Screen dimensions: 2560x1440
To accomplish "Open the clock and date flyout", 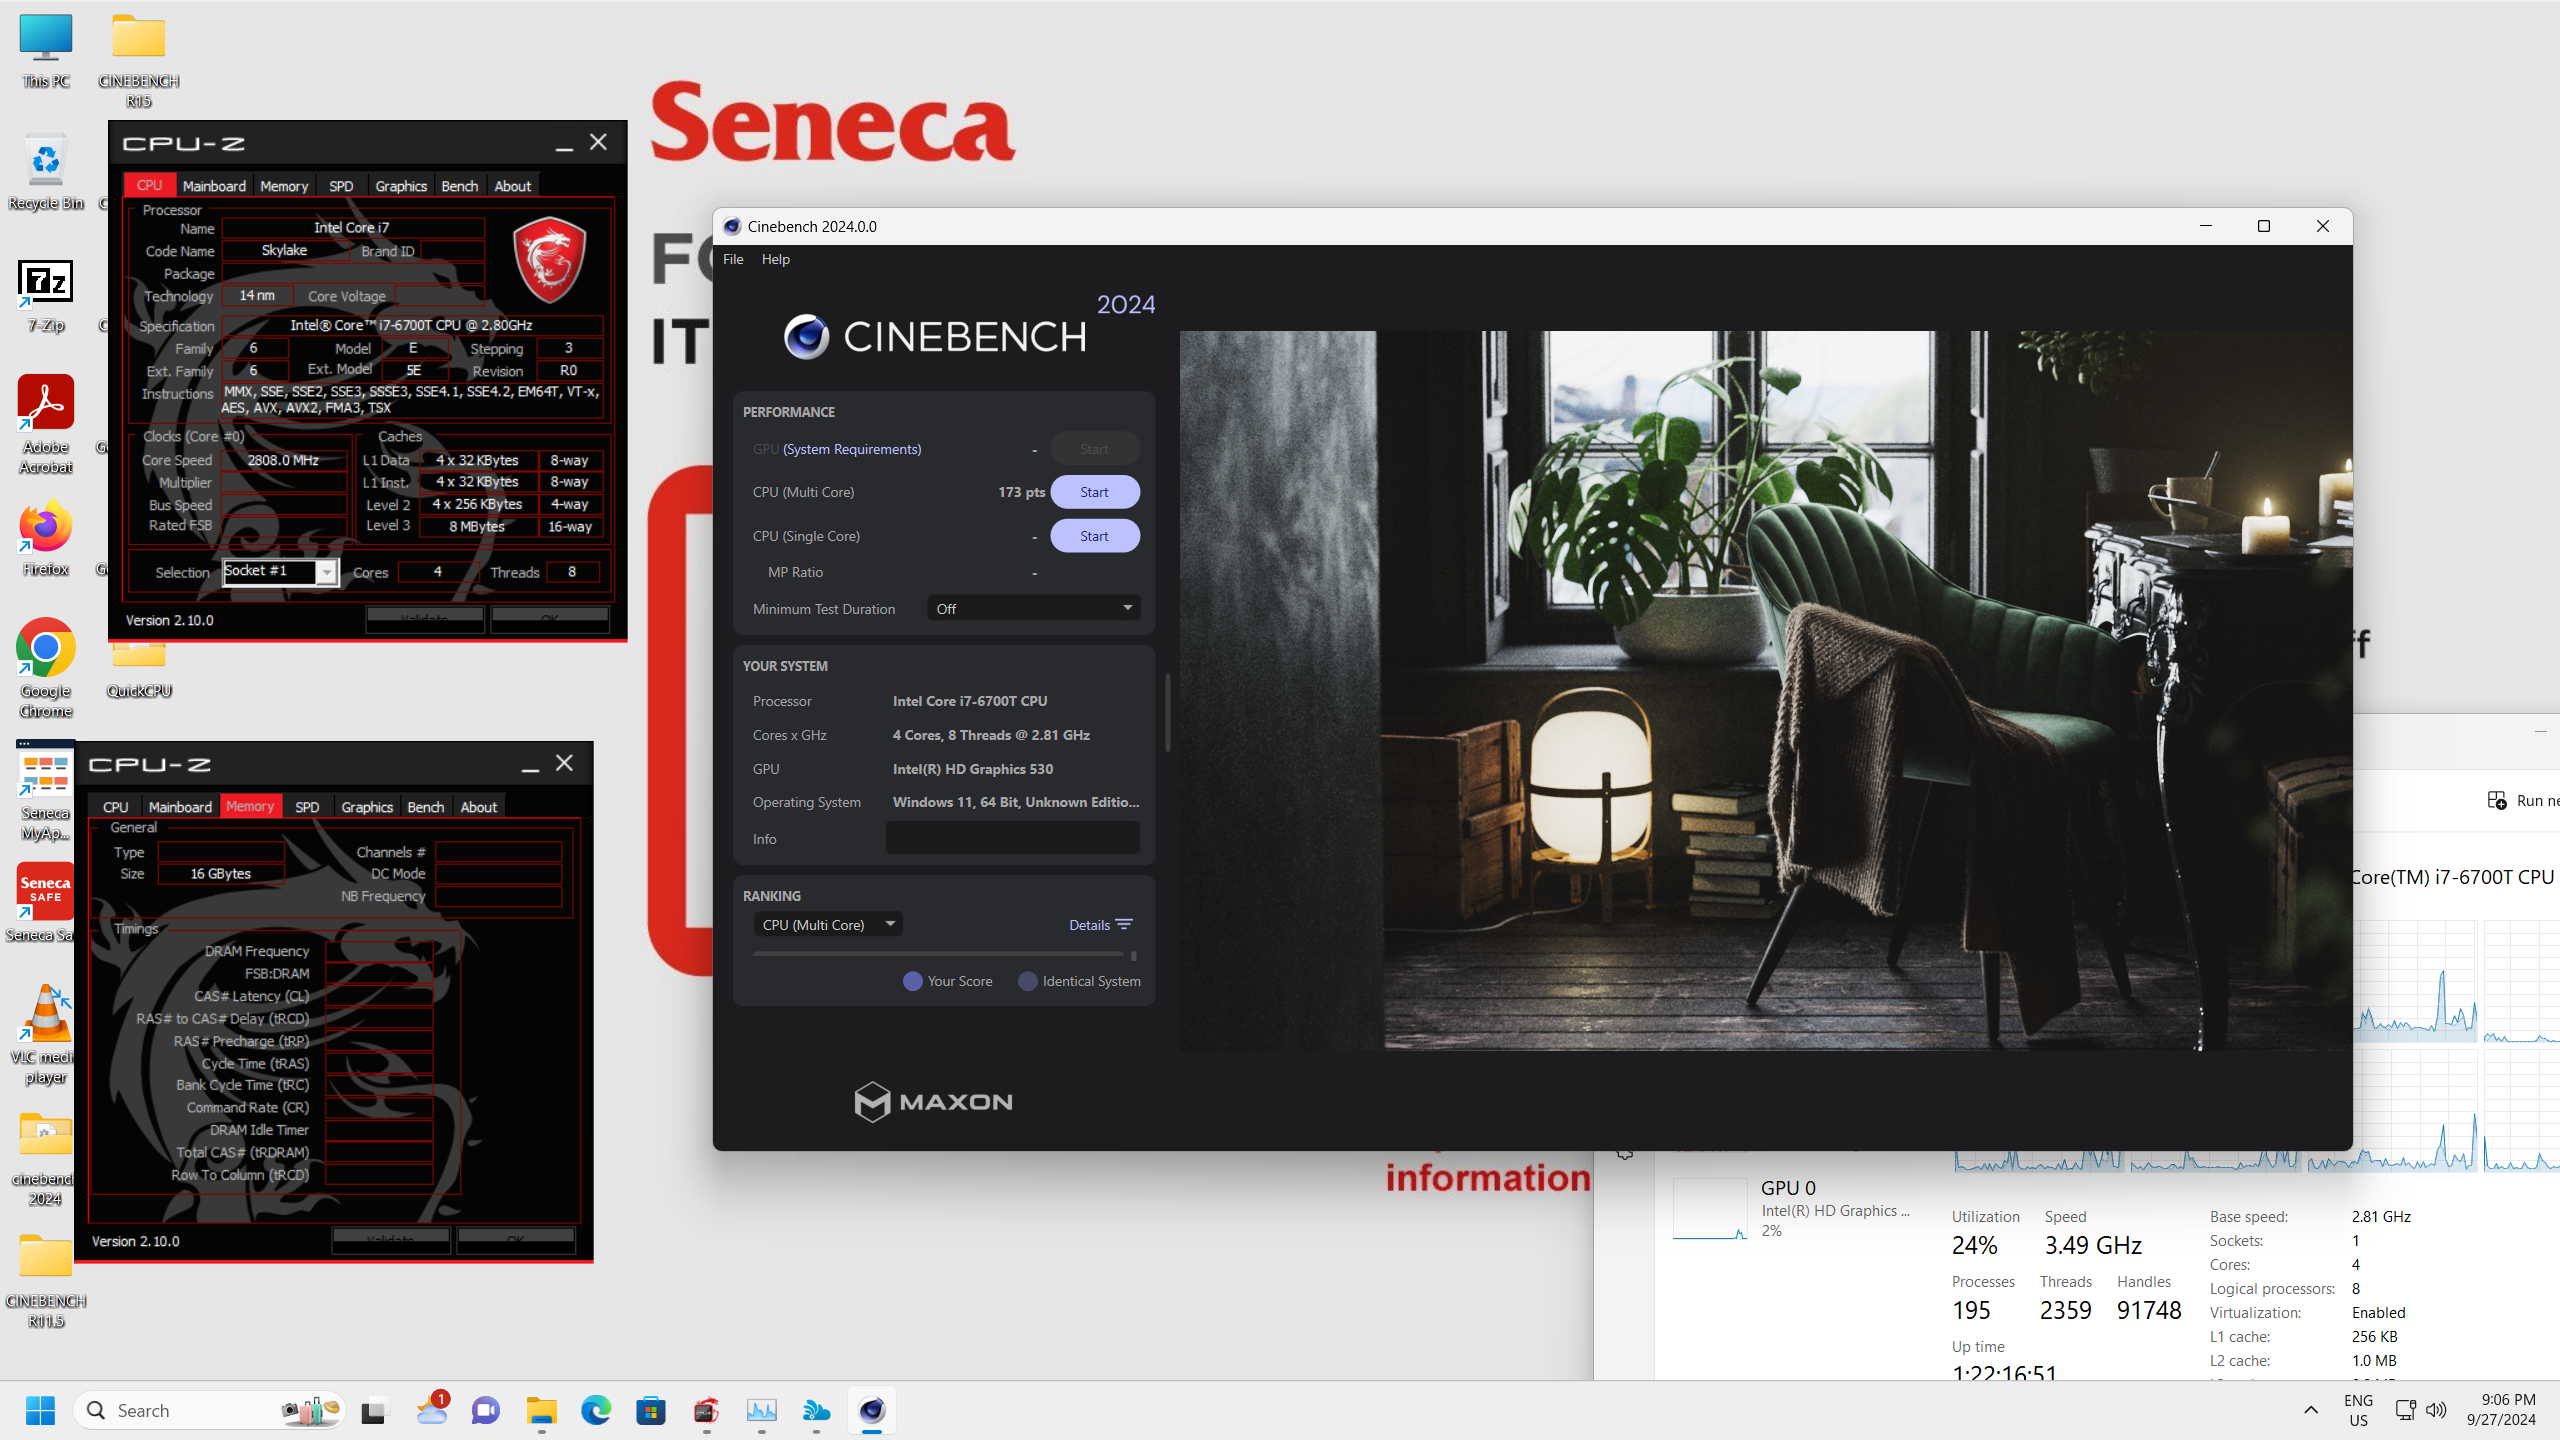I will [x=2500, y=1410].
